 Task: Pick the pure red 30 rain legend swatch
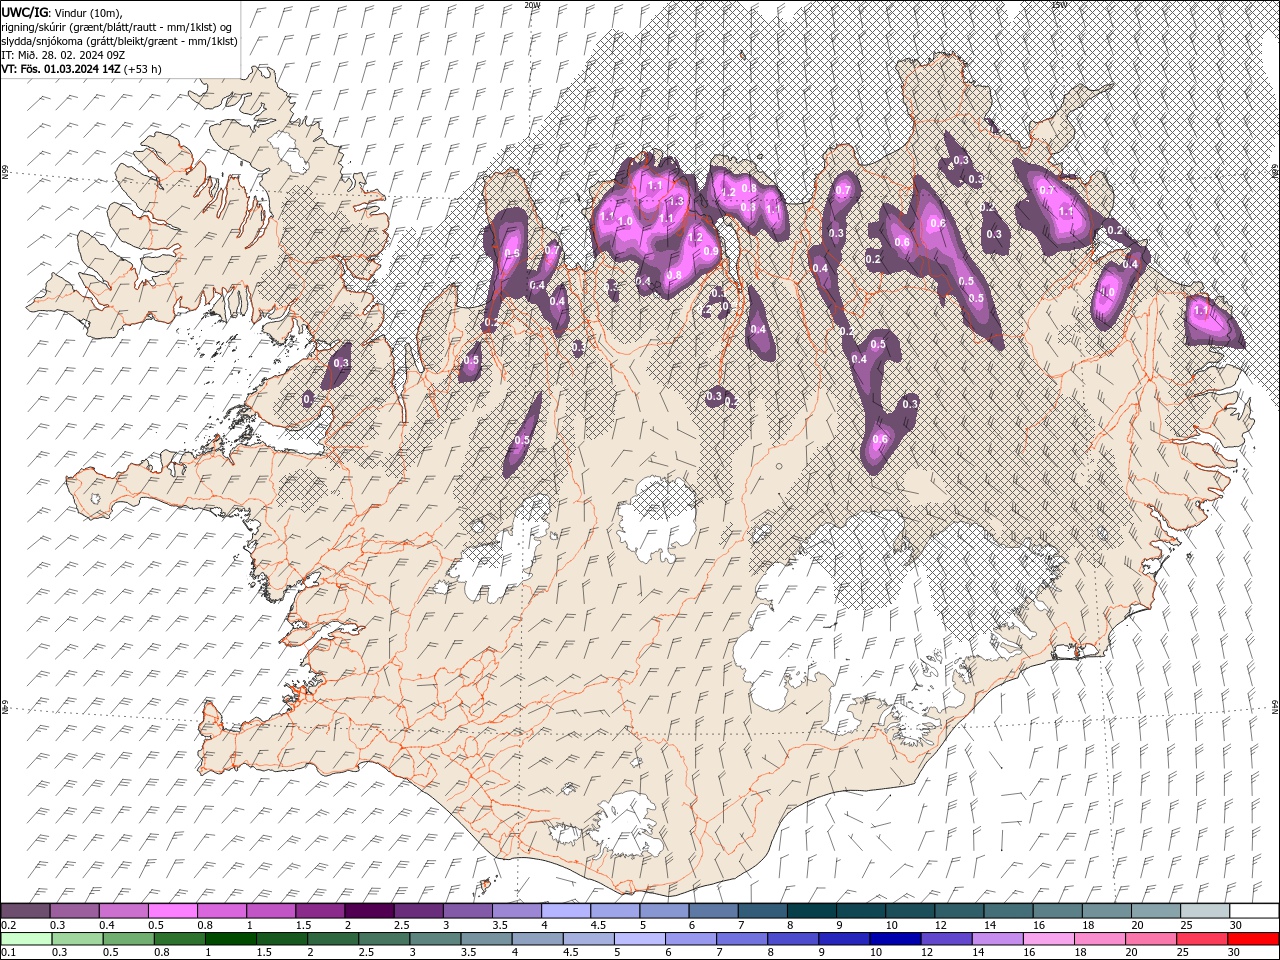point(1254,939)
